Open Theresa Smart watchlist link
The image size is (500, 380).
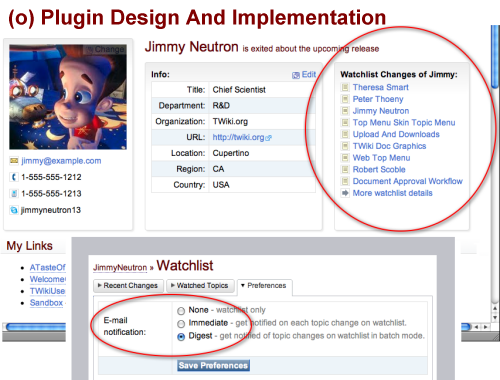[381, 87]
